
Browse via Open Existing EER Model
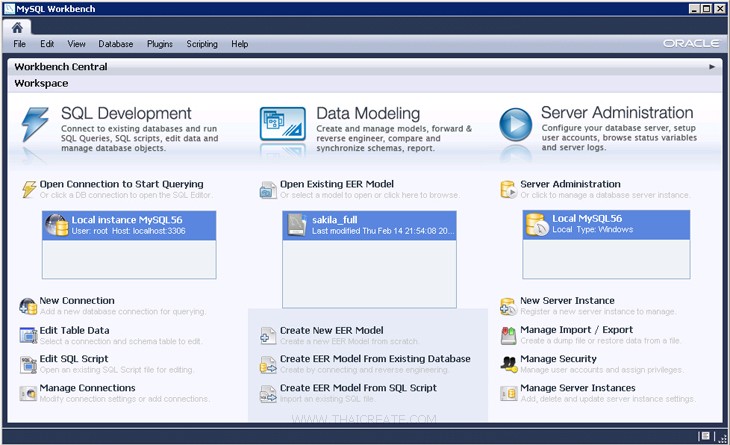[x=337, y=184]
